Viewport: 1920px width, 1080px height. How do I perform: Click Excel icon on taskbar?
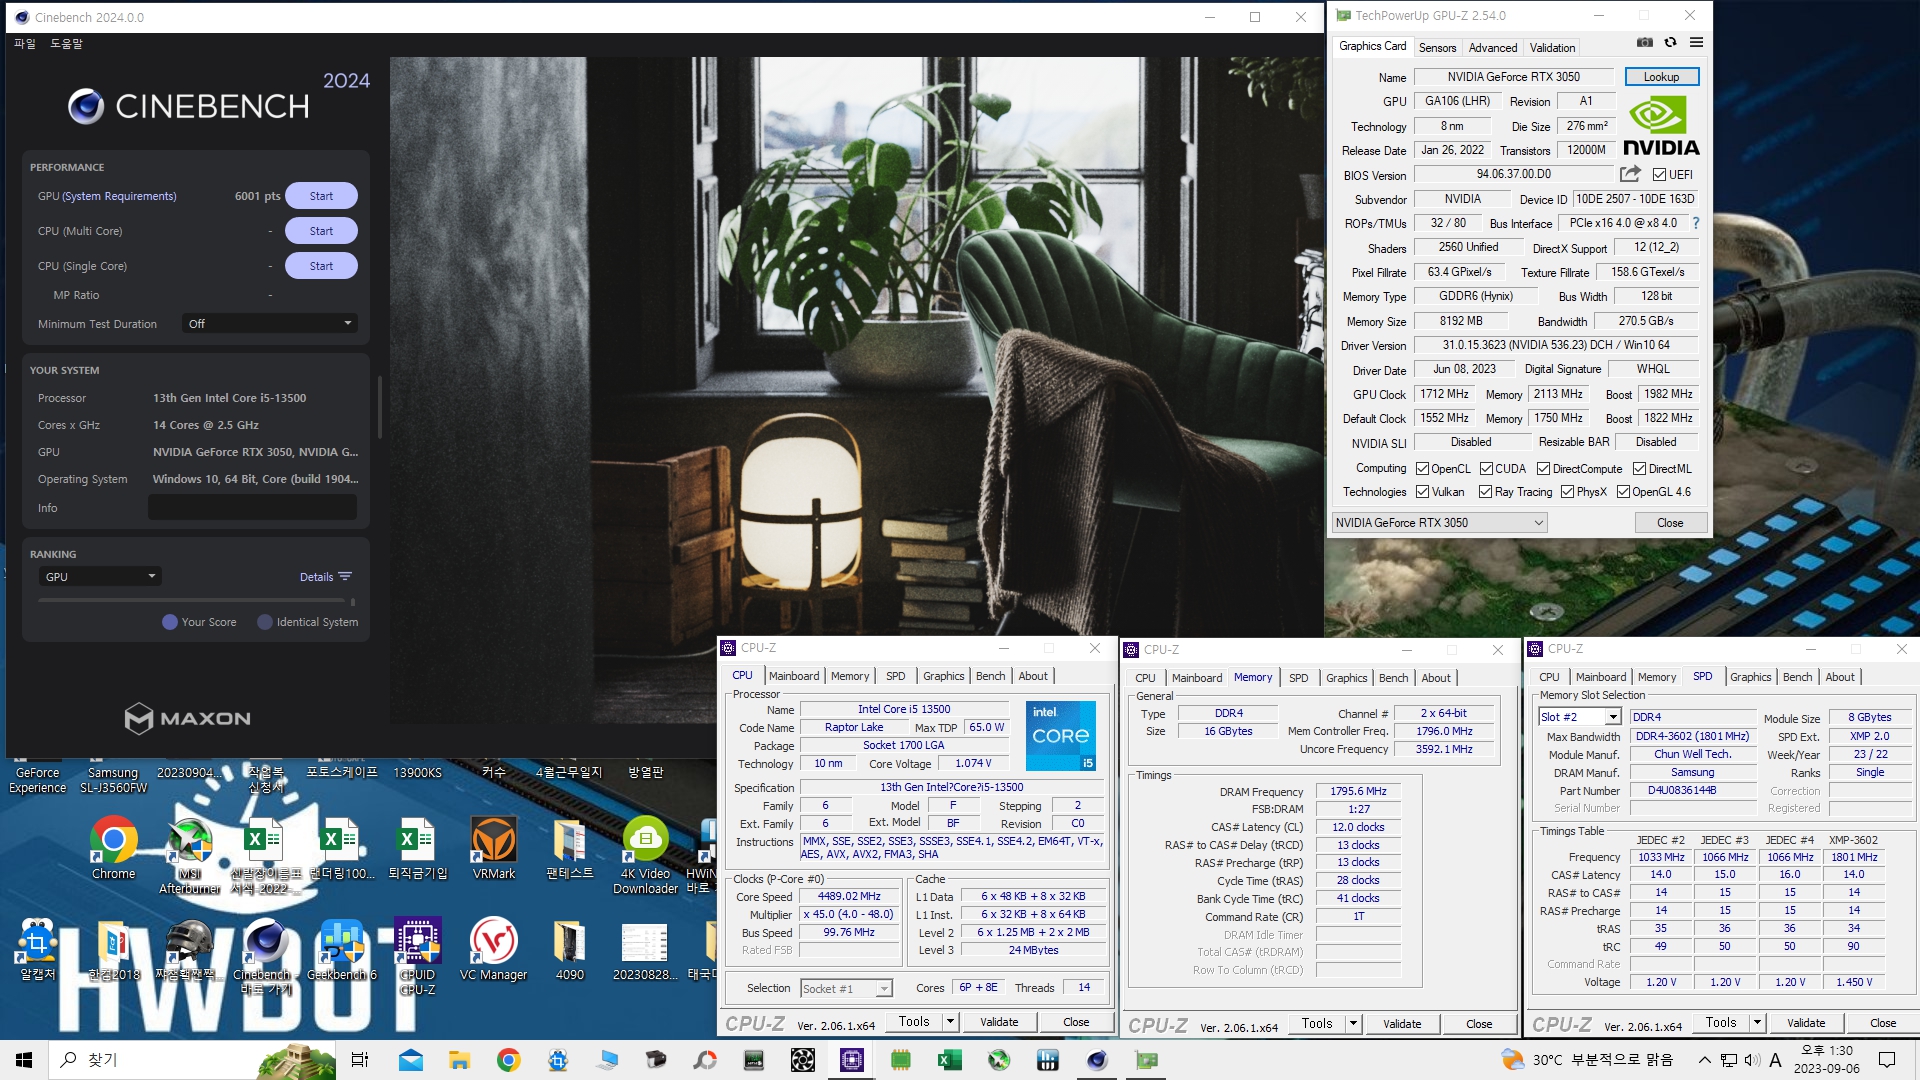[x=949, y=1060]
